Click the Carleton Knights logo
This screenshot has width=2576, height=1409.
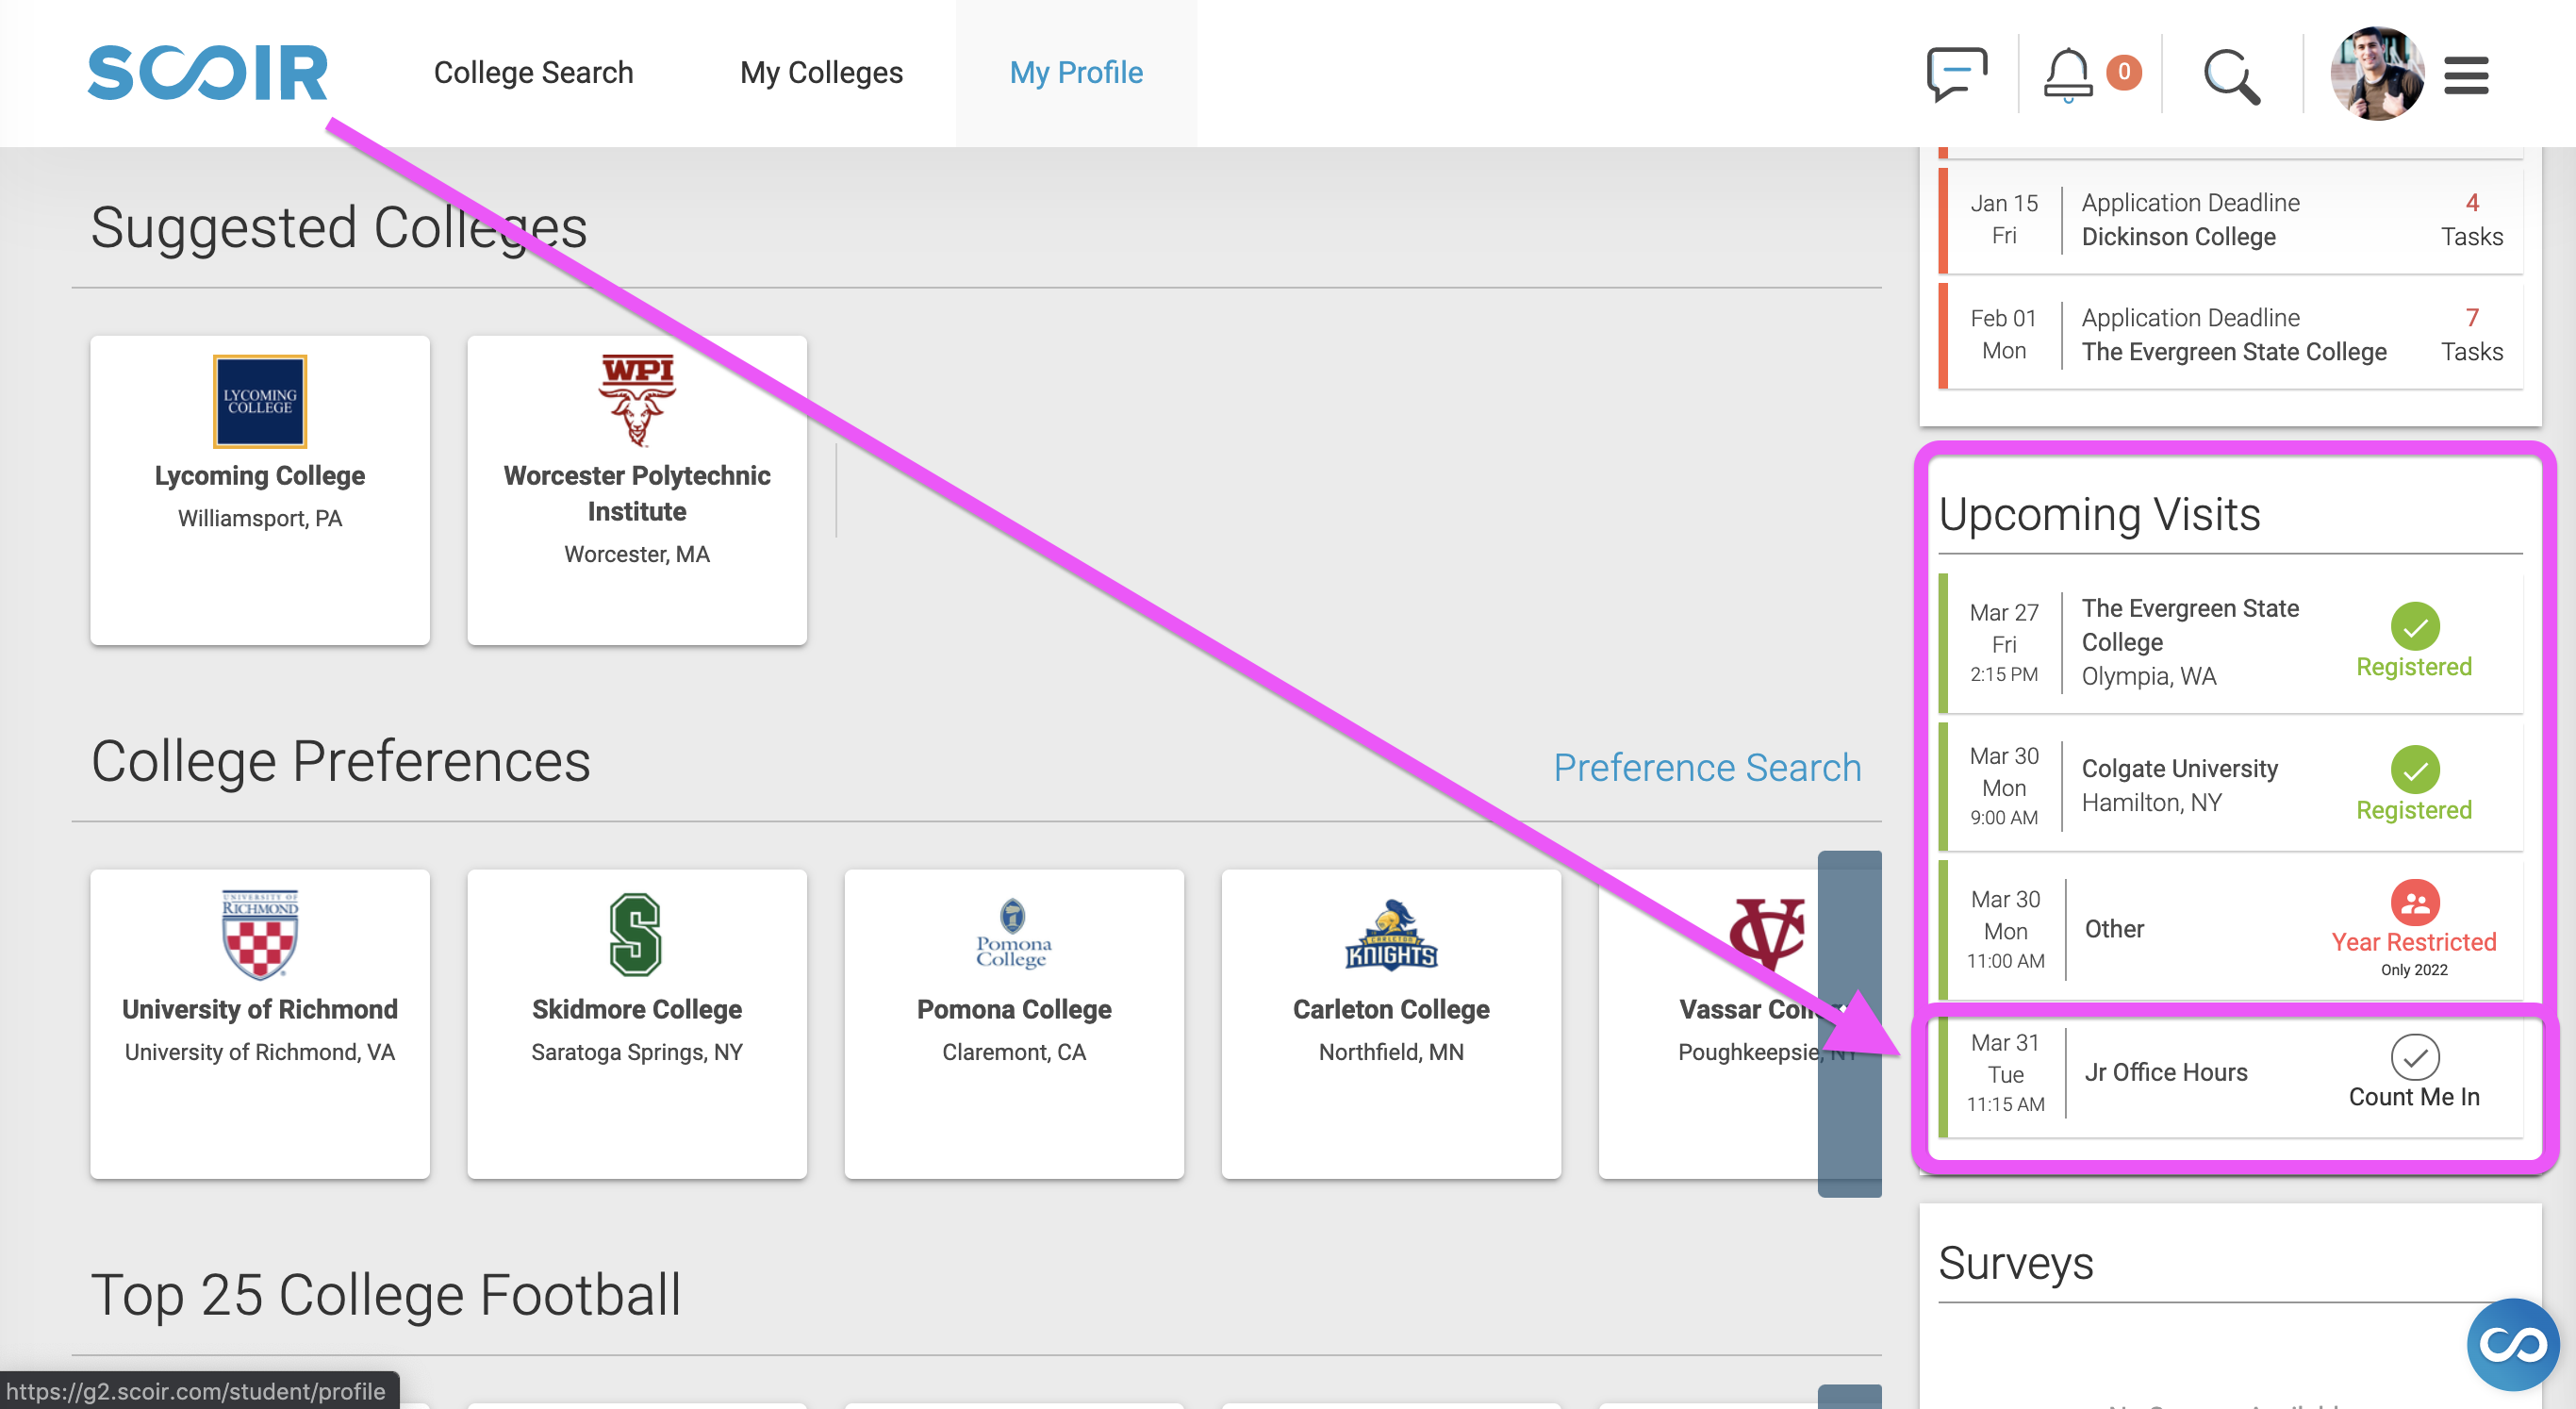click(1391, 934)
